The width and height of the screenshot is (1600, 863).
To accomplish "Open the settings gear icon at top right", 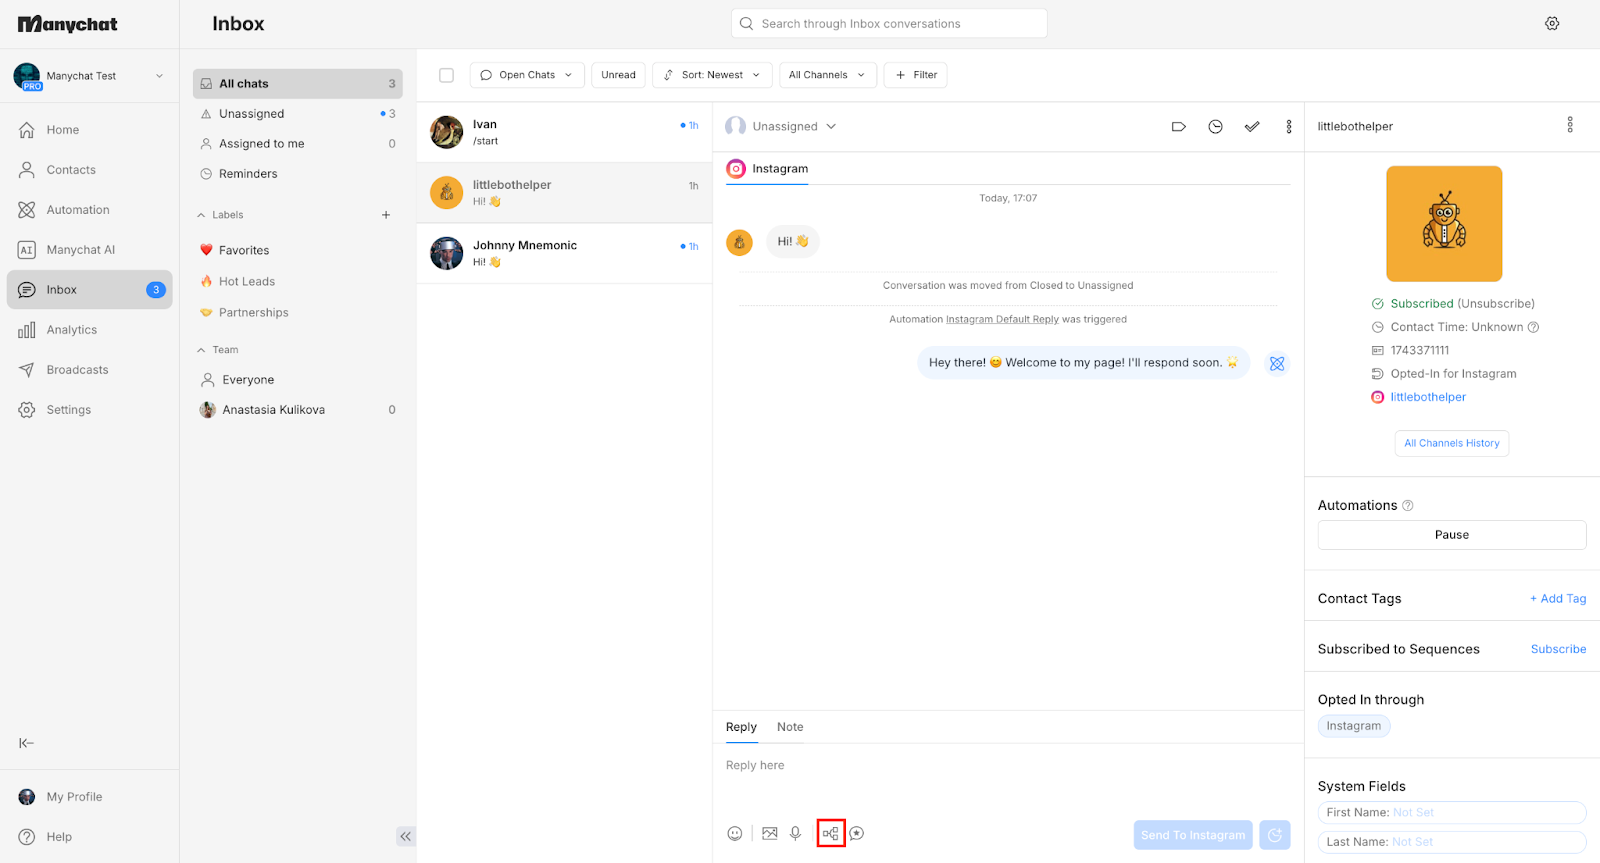I will (1552, 24).
